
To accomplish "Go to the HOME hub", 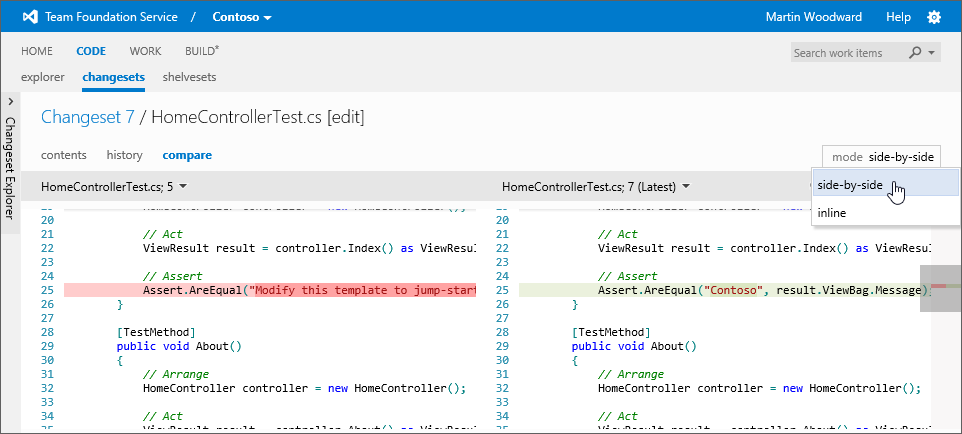I will [x=37, y=52].
